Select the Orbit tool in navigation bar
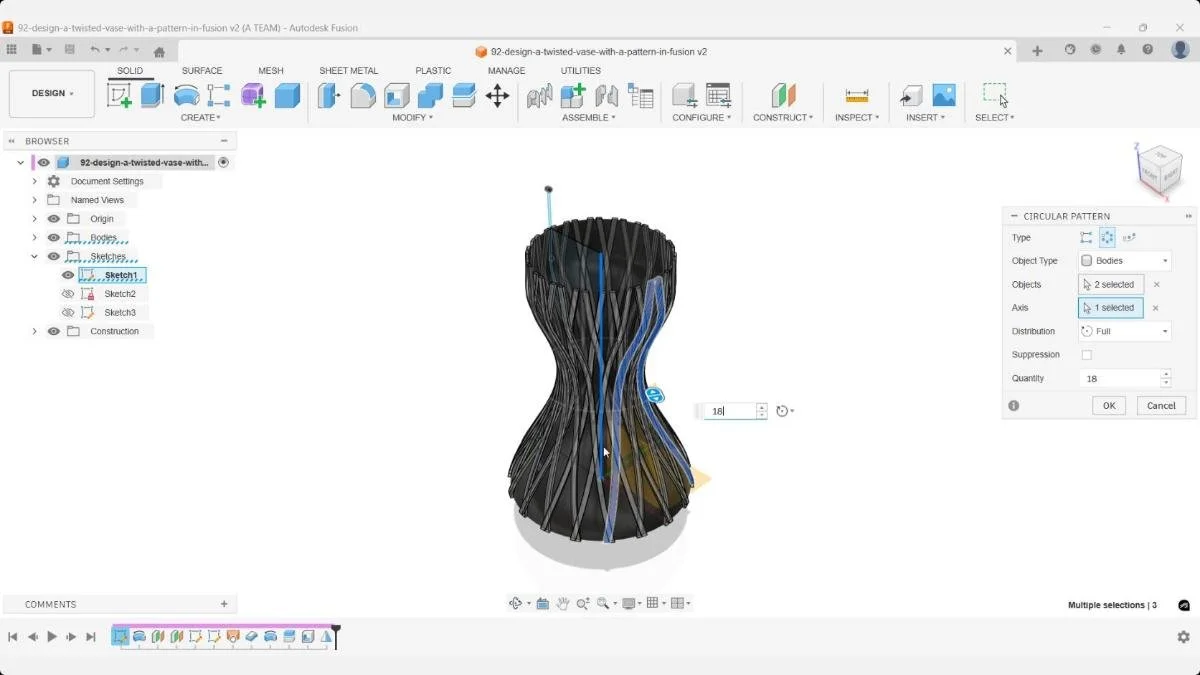 (515, 602)
